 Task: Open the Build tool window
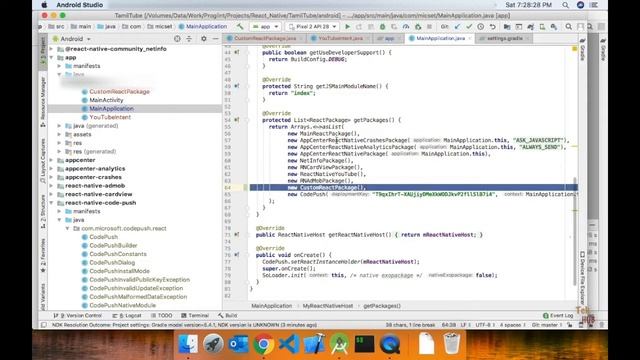pyautogui.click(x=227, y=316)
